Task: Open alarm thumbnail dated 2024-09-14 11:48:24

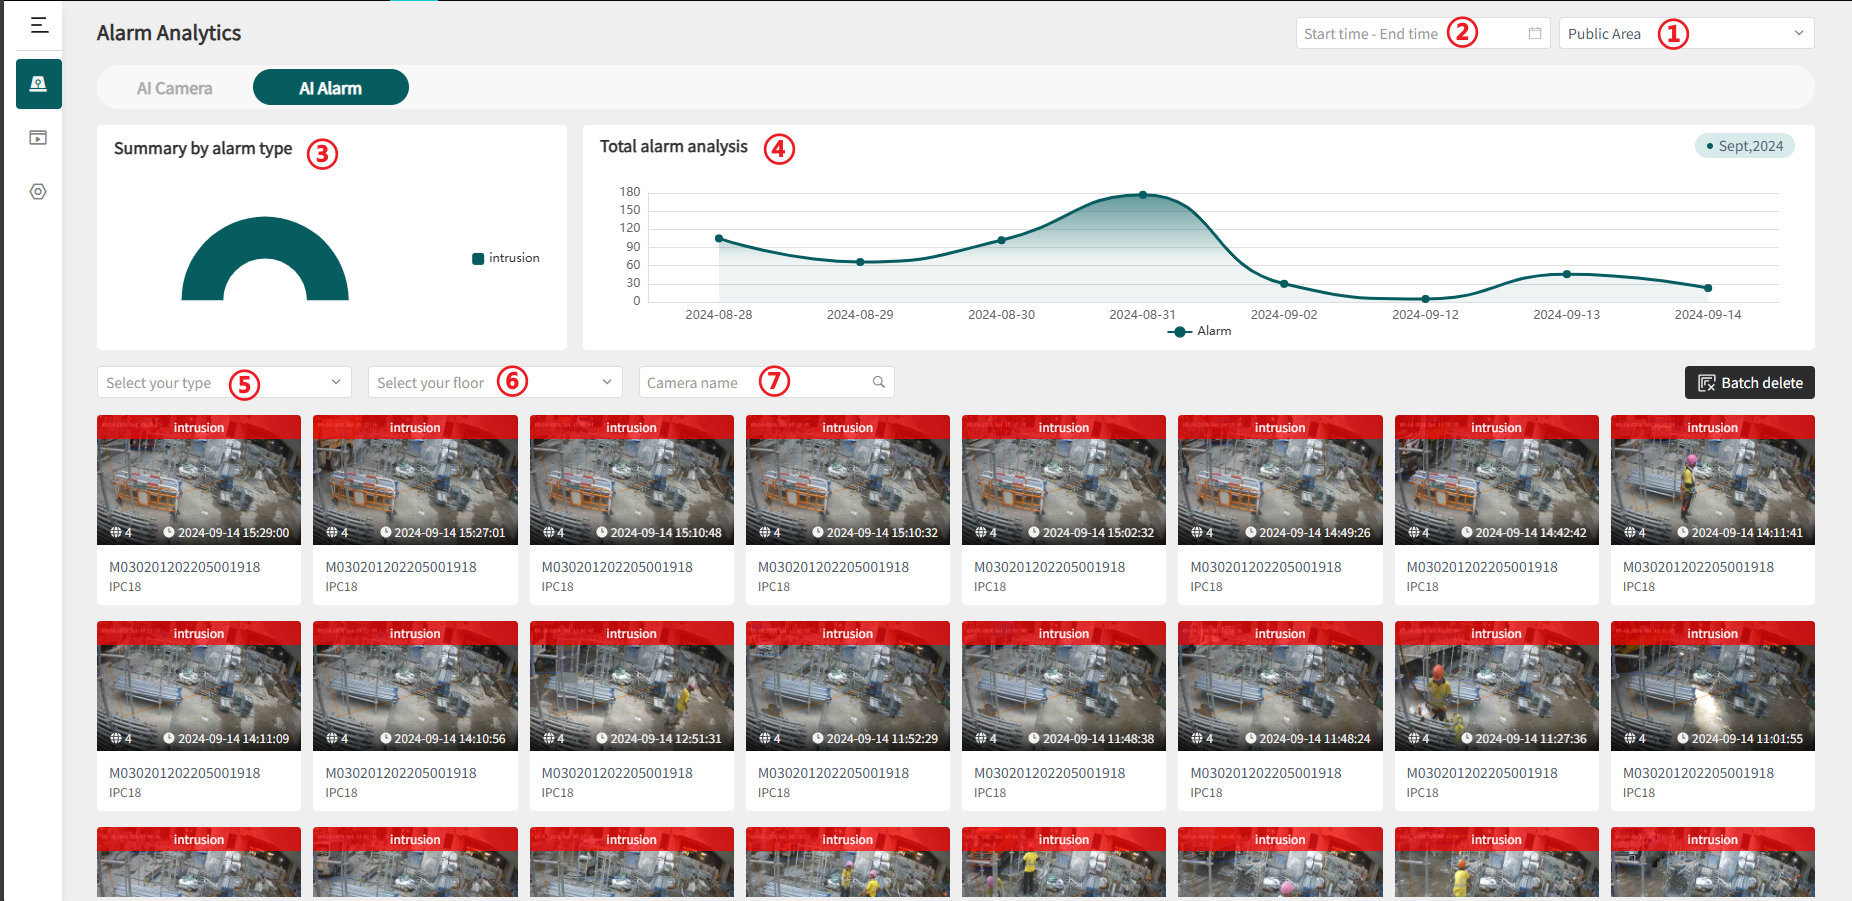Action: [x=1280, y=686]
